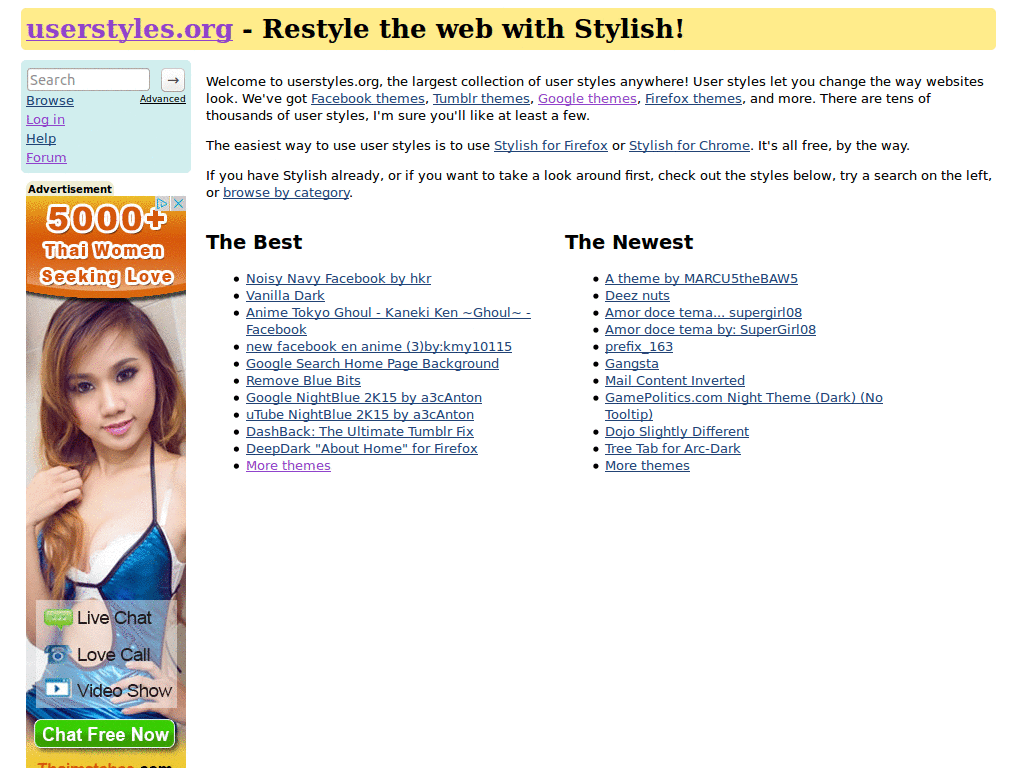Screen dimensions: 1024x768
Task: Open the Deez nuts style
Action: 637,296
